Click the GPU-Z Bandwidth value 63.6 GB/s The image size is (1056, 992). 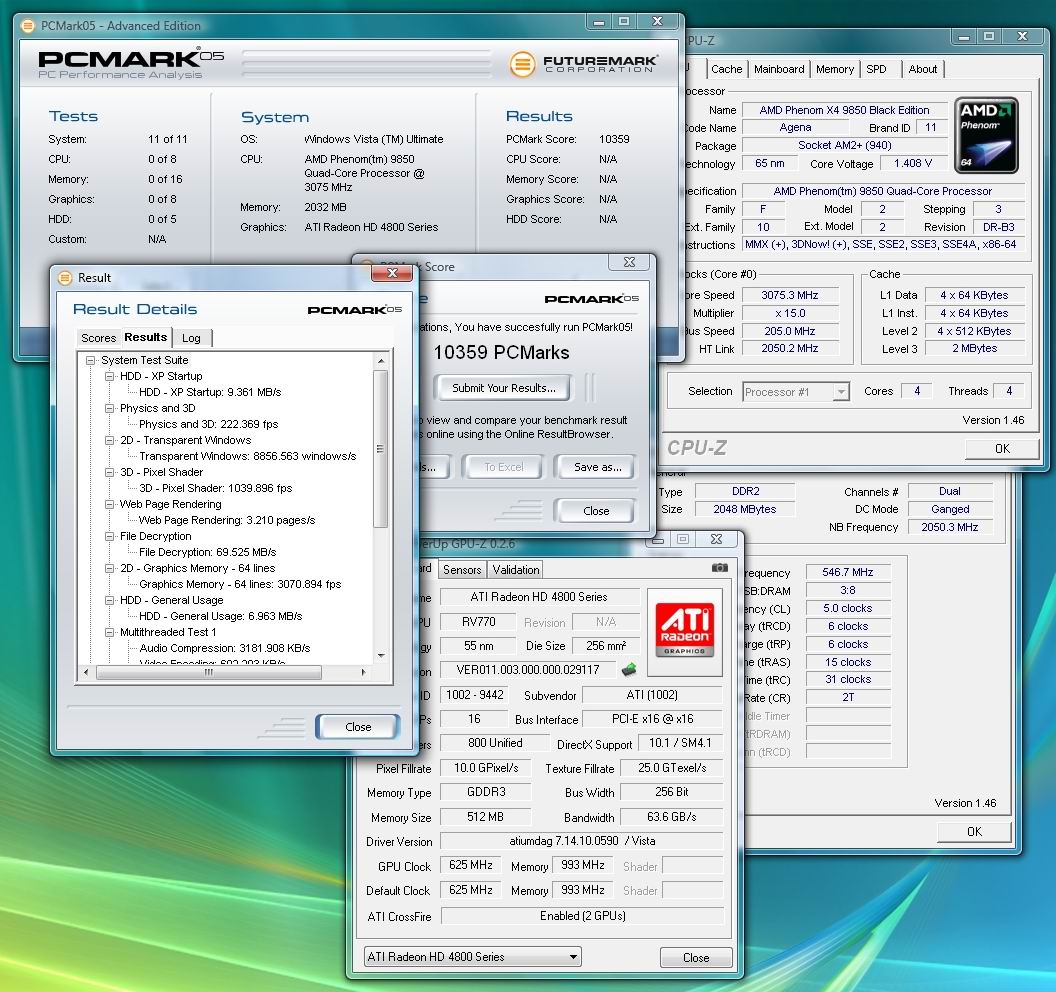point(671,817)
